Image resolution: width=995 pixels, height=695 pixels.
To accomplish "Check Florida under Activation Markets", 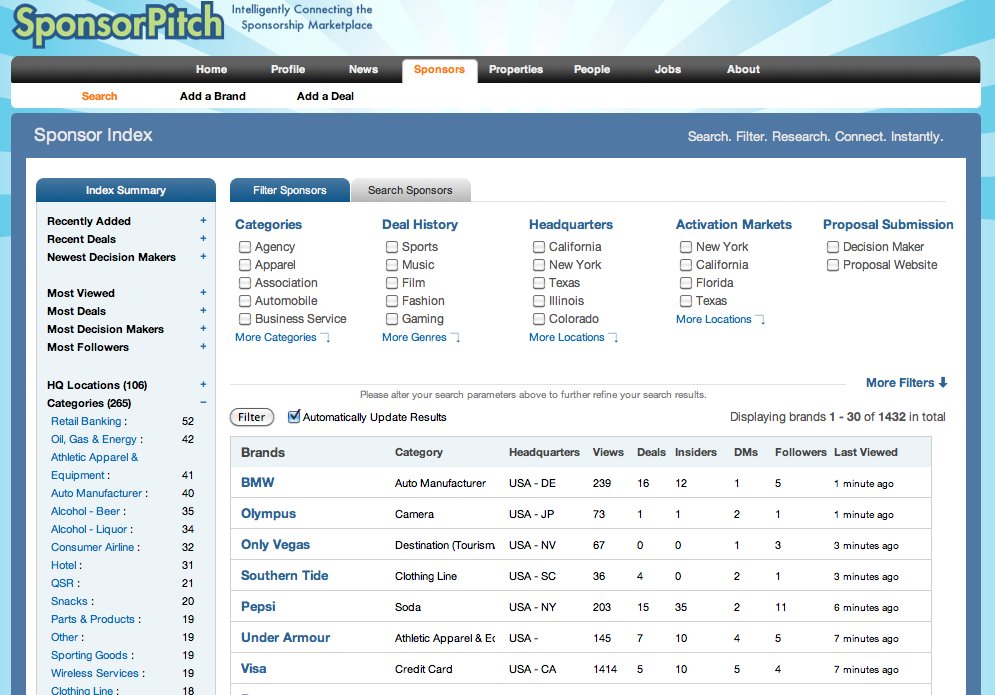I will 686,283.
